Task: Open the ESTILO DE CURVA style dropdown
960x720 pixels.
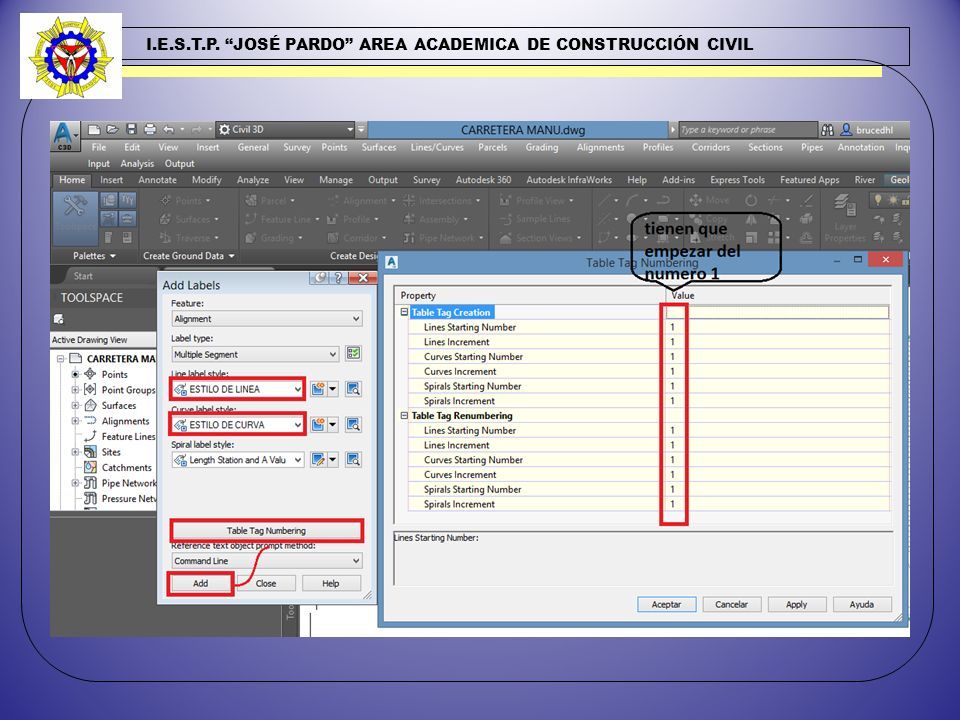Action: (238, 425)
